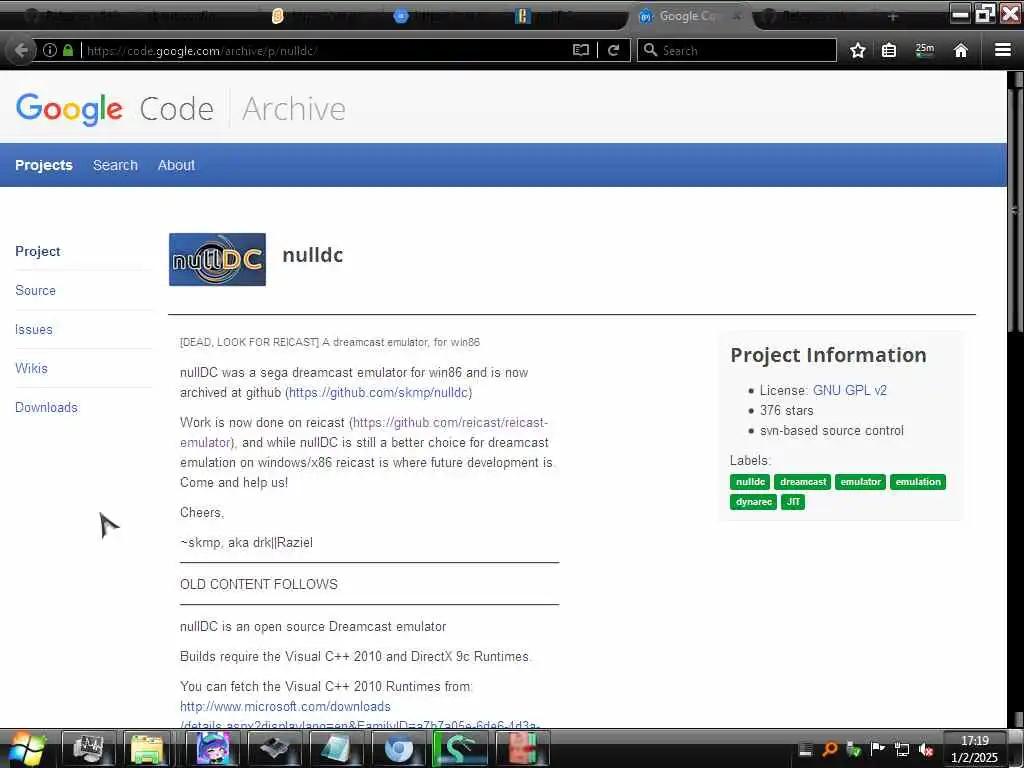Click the nulldc label tag
1024x768 pixels.
pyautogui.click(x=750, y=482)
